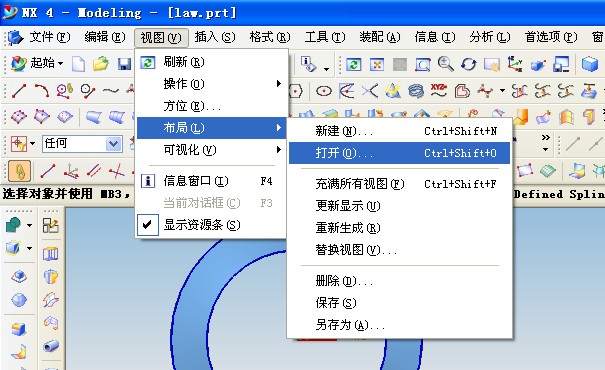This screenshot has width=605, height=370.
Task: Select 更新显示(U) entry
Action: (x=399, y=206)
